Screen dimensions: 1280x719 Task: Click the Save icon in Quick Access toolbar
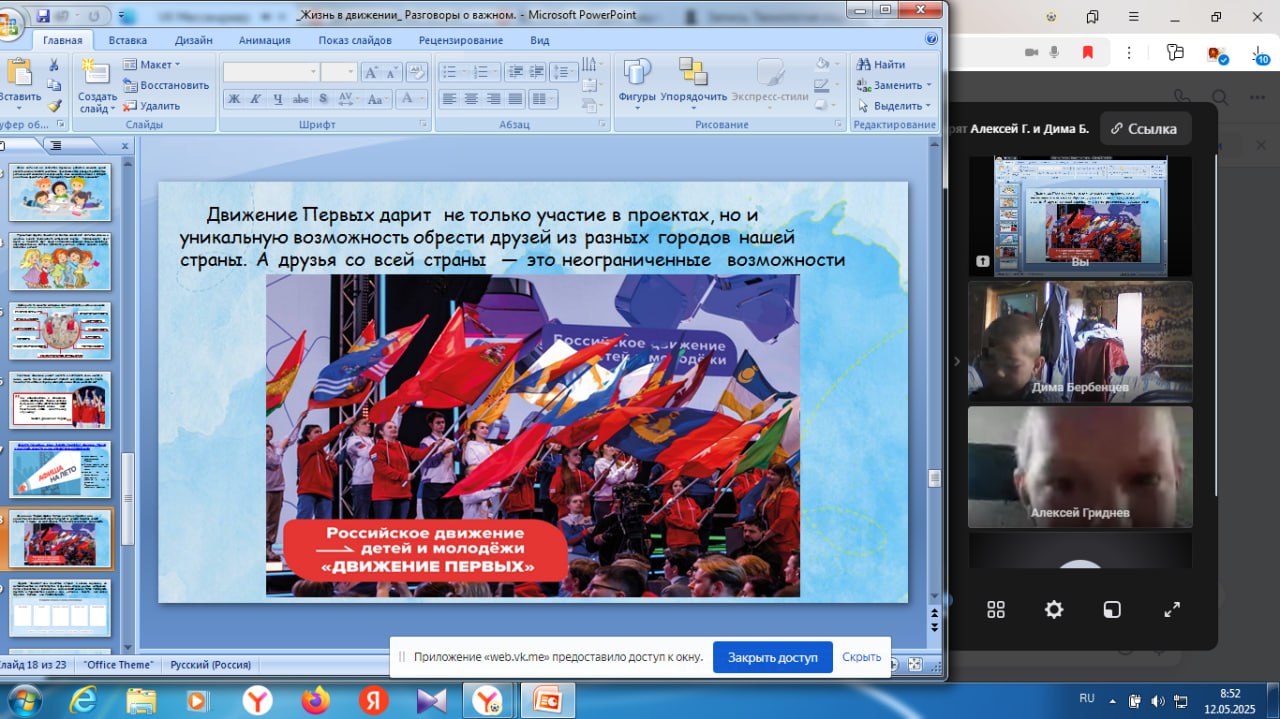[x=43, y=17]
